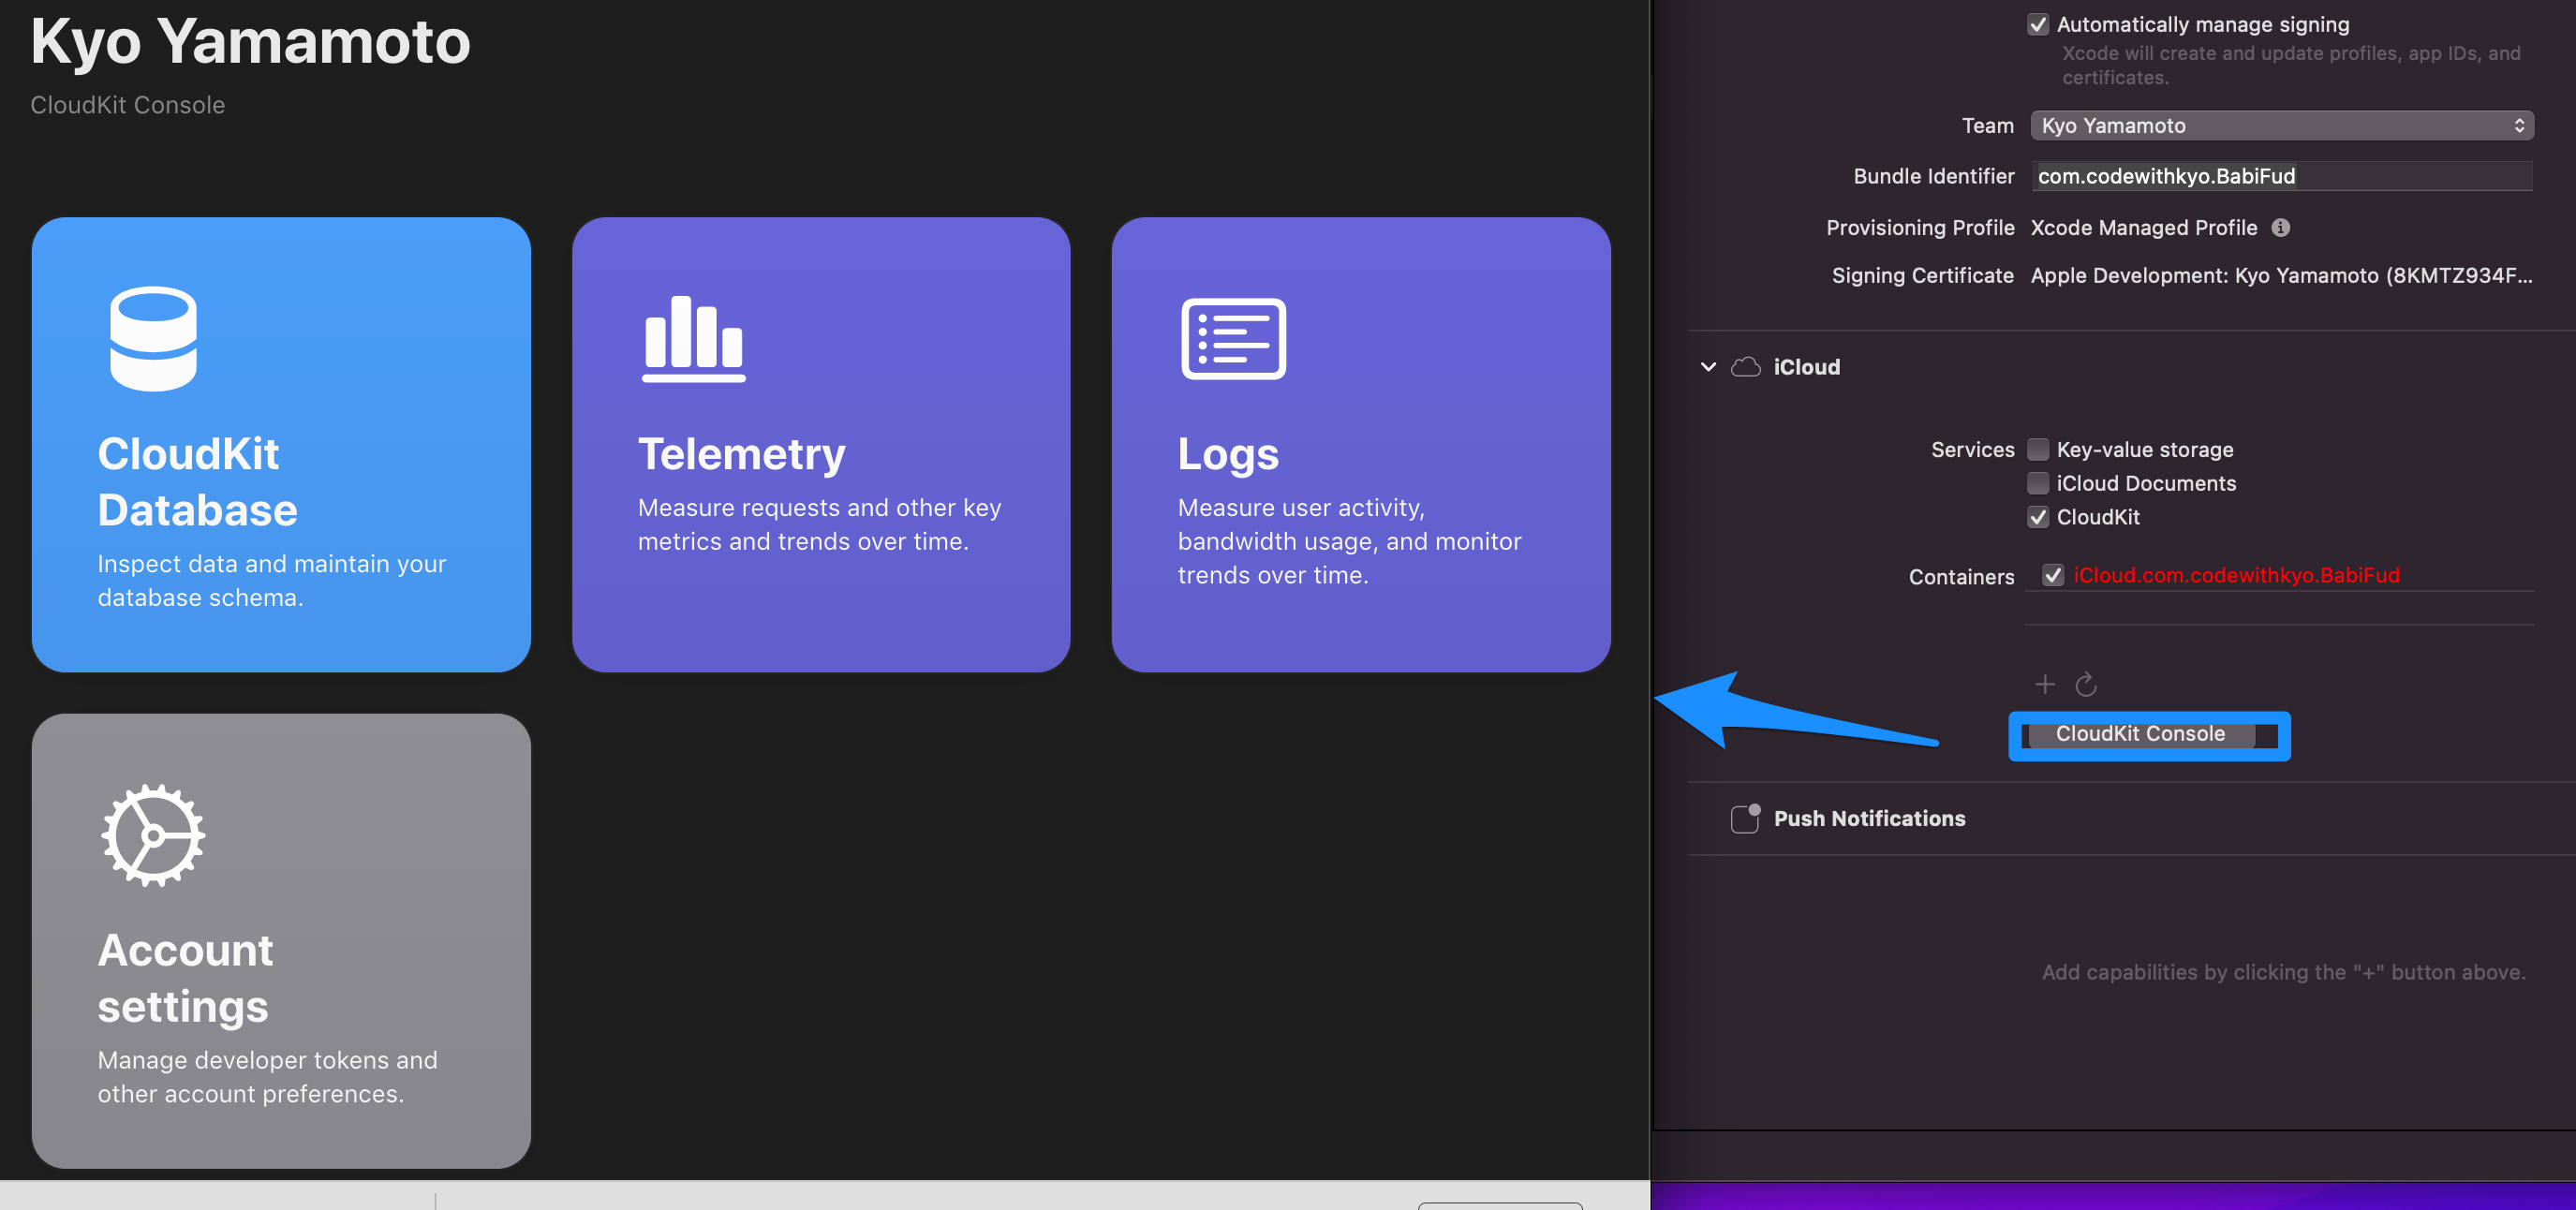Uncheck the iCloud.com.codewithkyo.BabiFud container
Image resolution: width=2576 pixels, height=1210 pixels.
[x=2054, y=575]
